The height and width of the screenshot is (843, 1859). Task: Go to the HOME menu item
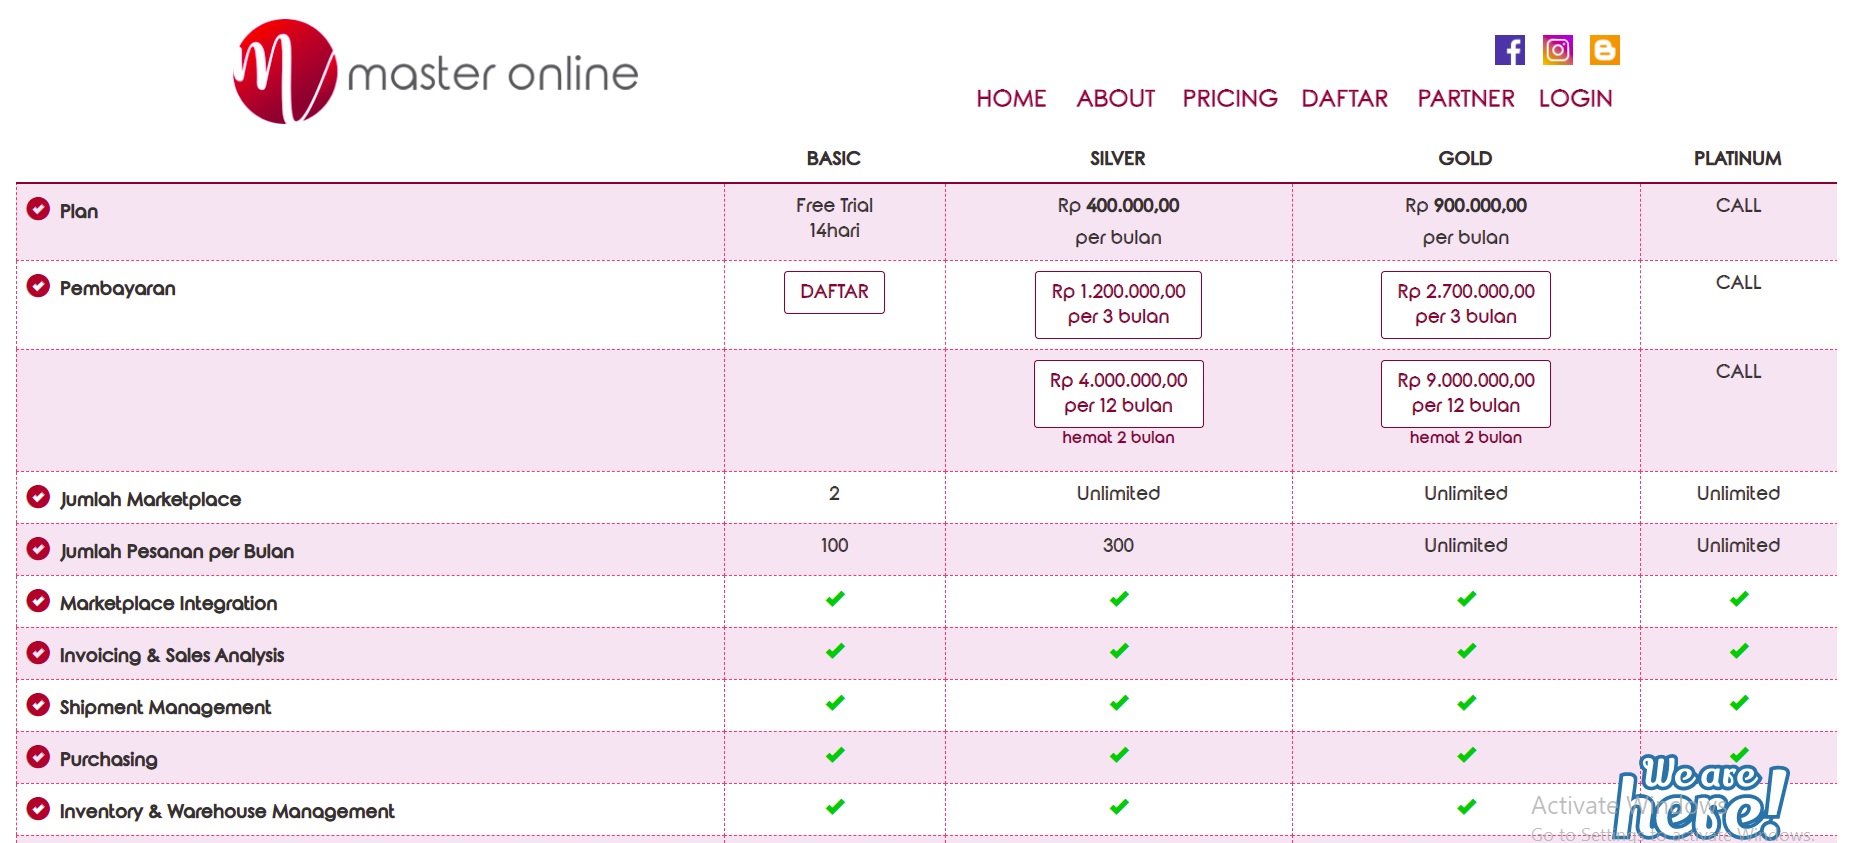(x=1011, y=99)
